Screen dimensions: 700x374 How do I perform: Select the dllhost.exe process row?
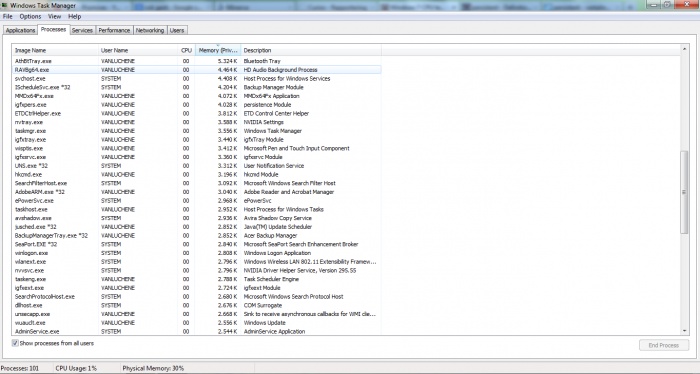[x=197, y=305]
